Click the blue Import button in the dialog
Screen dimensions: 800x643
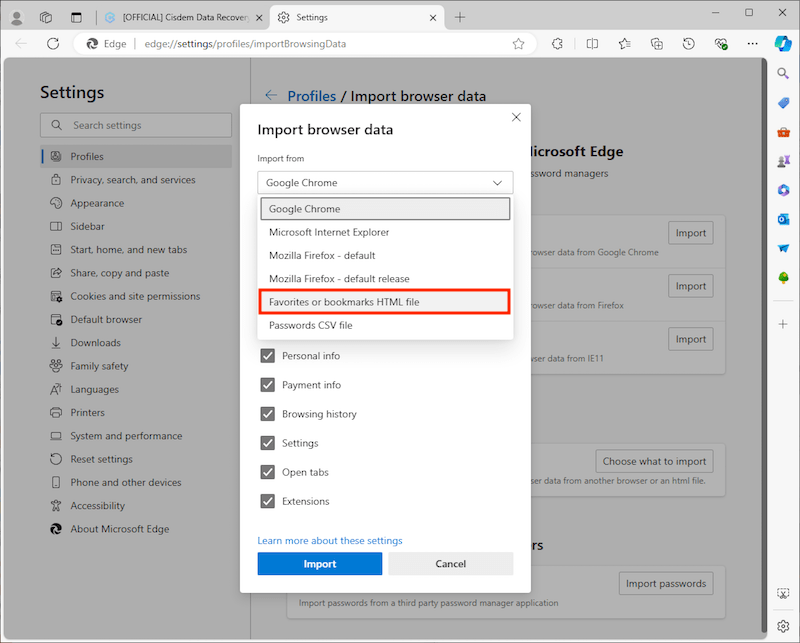pyautogui.click(x=320, y=564)
